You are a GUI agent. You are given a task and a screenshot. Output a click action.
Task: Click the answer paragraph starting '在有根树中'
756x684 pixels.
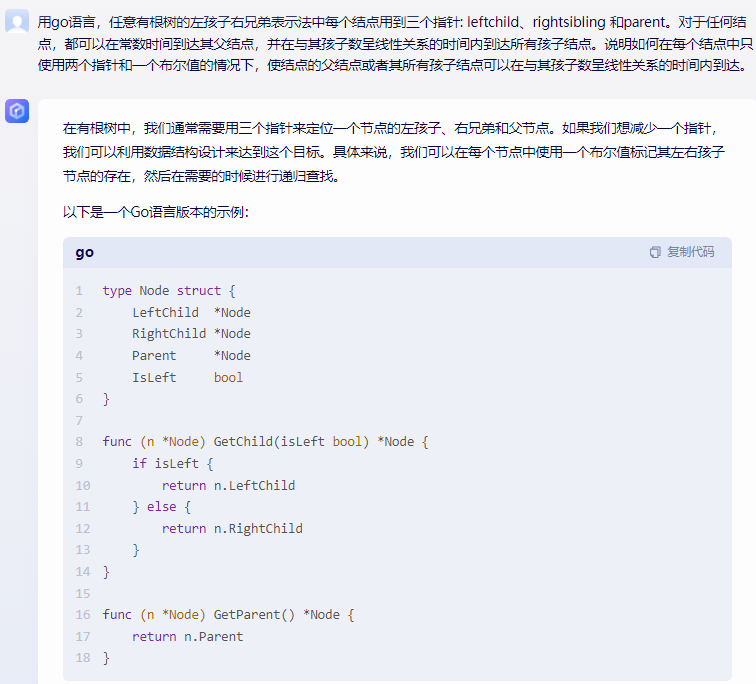394,152
